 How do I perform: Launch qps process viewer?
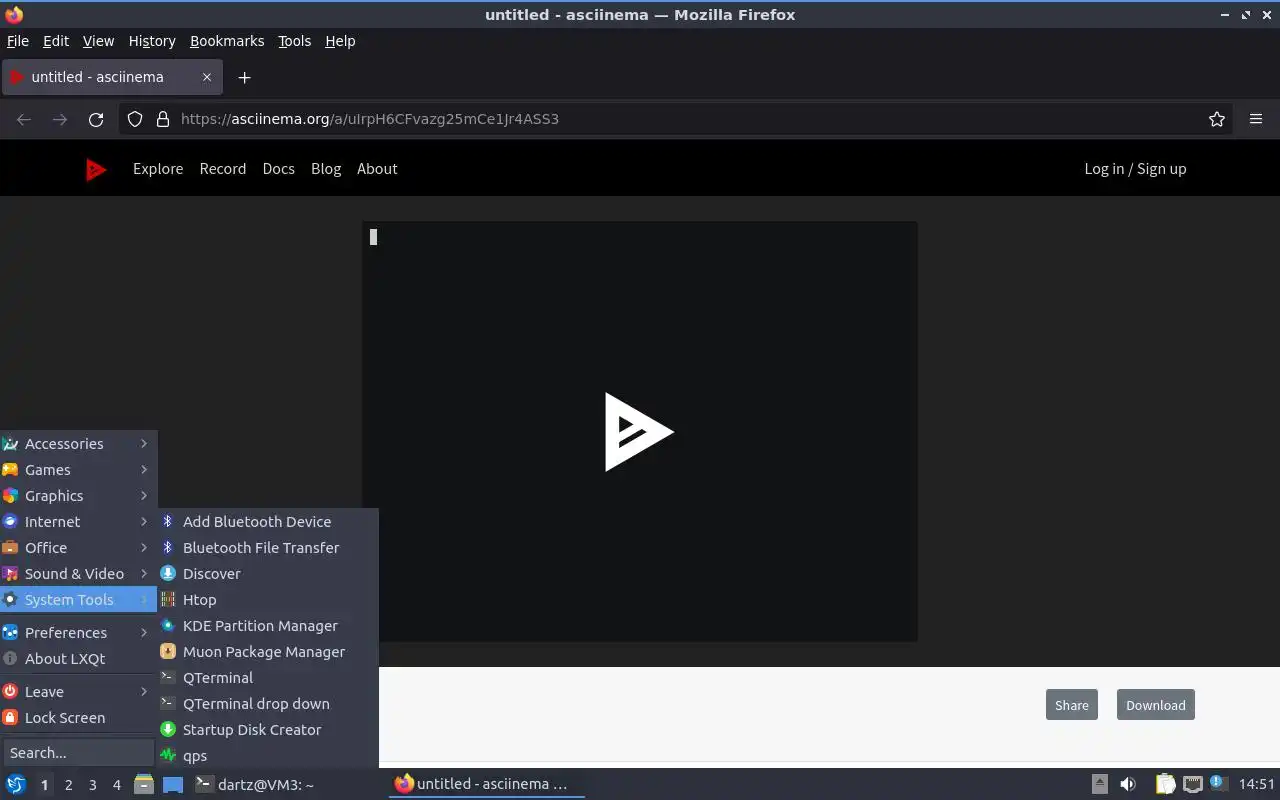[x=268, y=756]
